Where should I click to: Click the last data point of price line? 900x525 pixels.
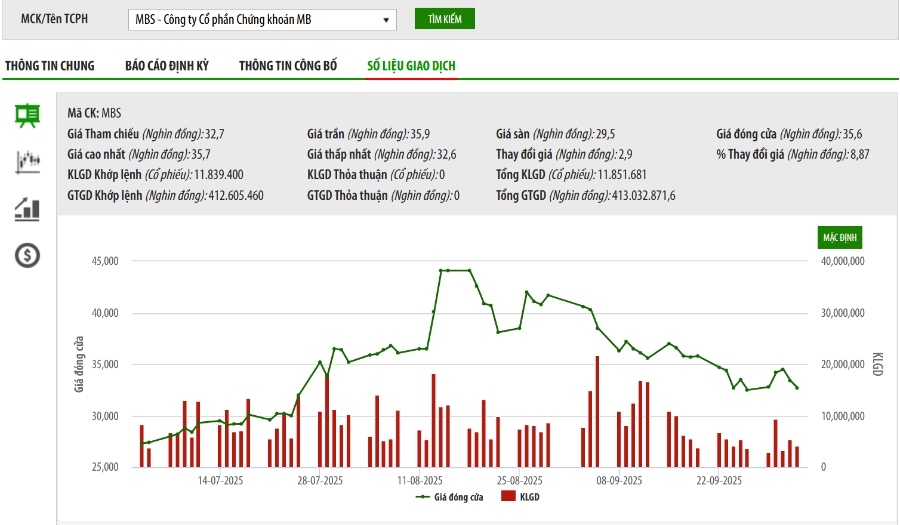click(797, 388)
